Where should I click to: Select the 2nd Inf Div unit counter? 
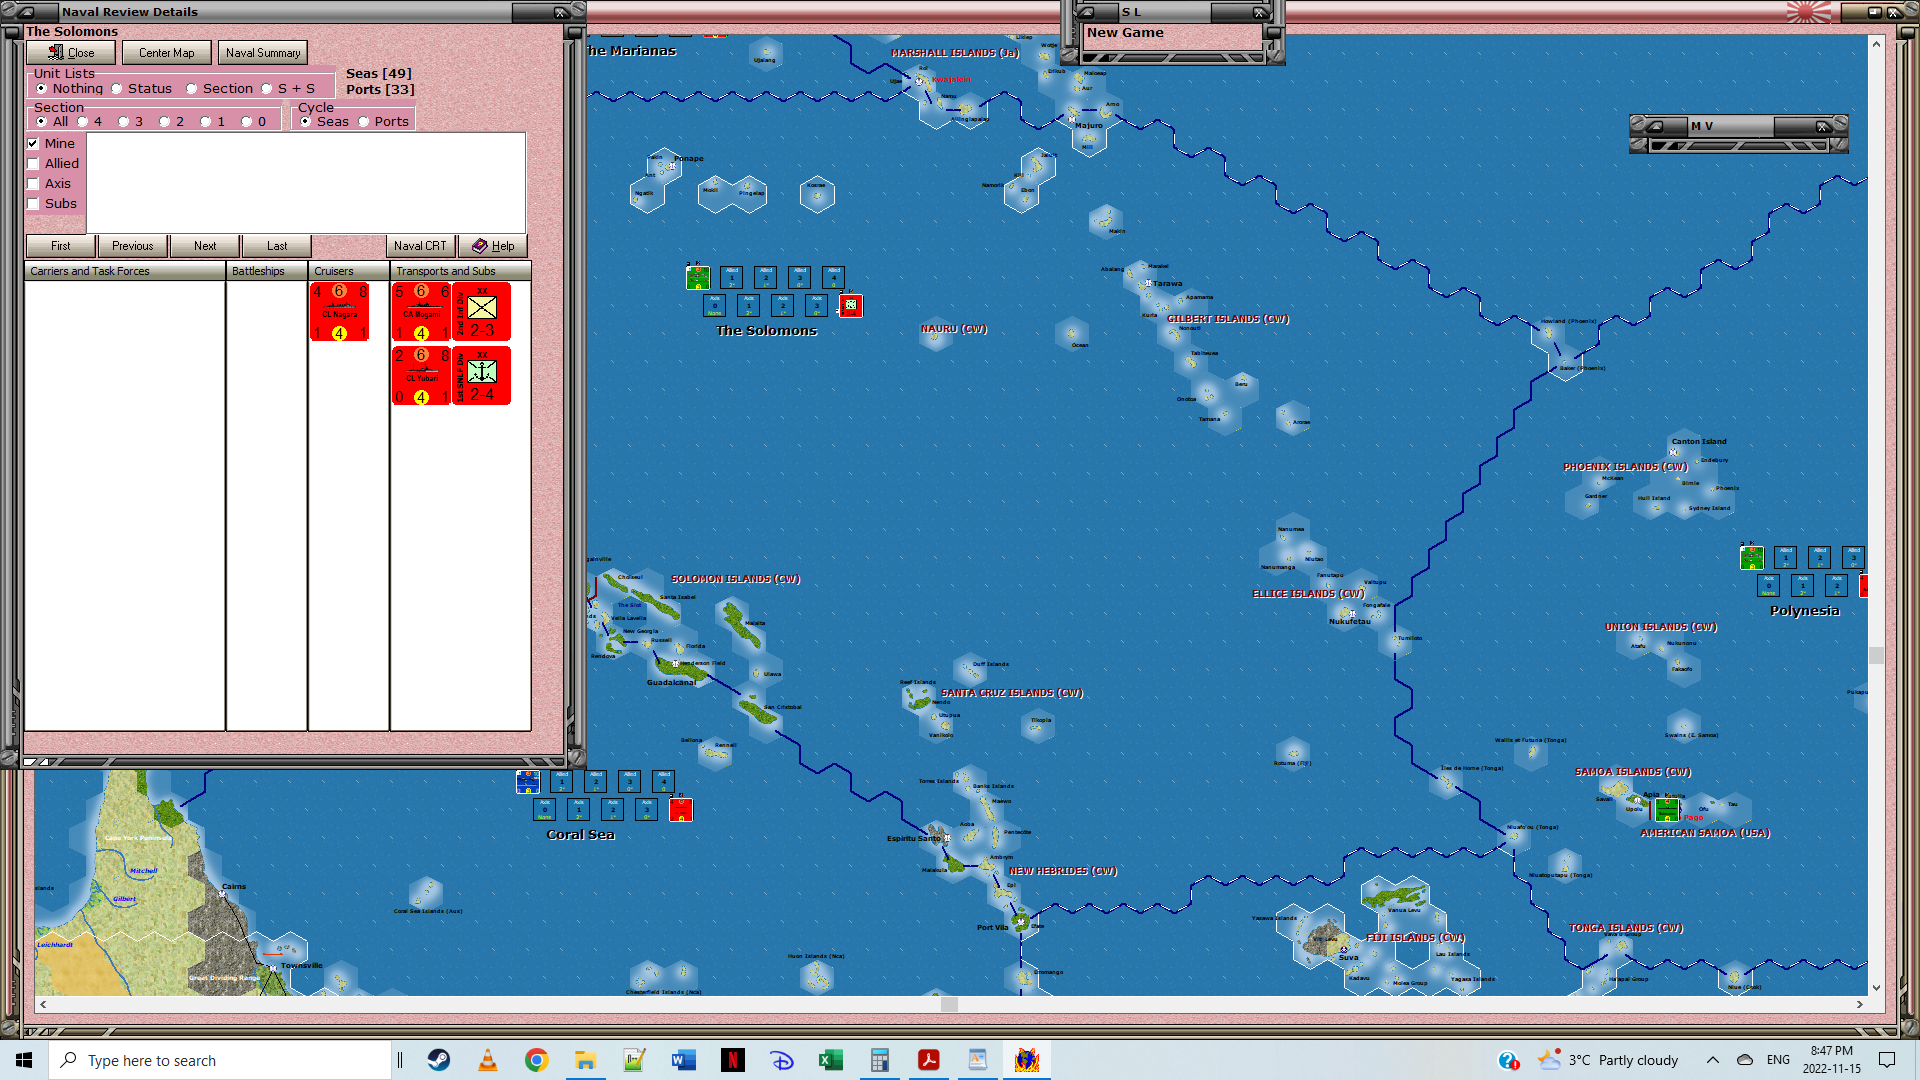point(482,312)
